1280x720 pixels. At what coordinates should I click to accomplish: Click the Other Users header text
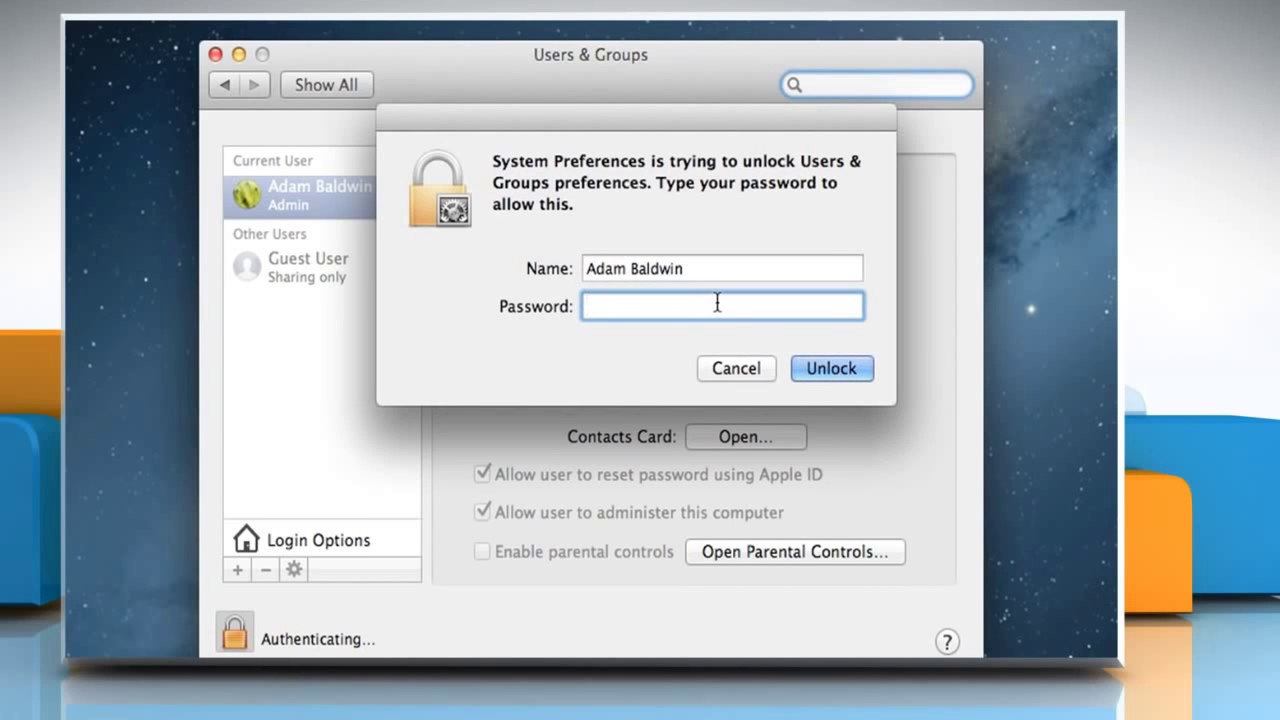pyautogui.click(x=270, y=234)
